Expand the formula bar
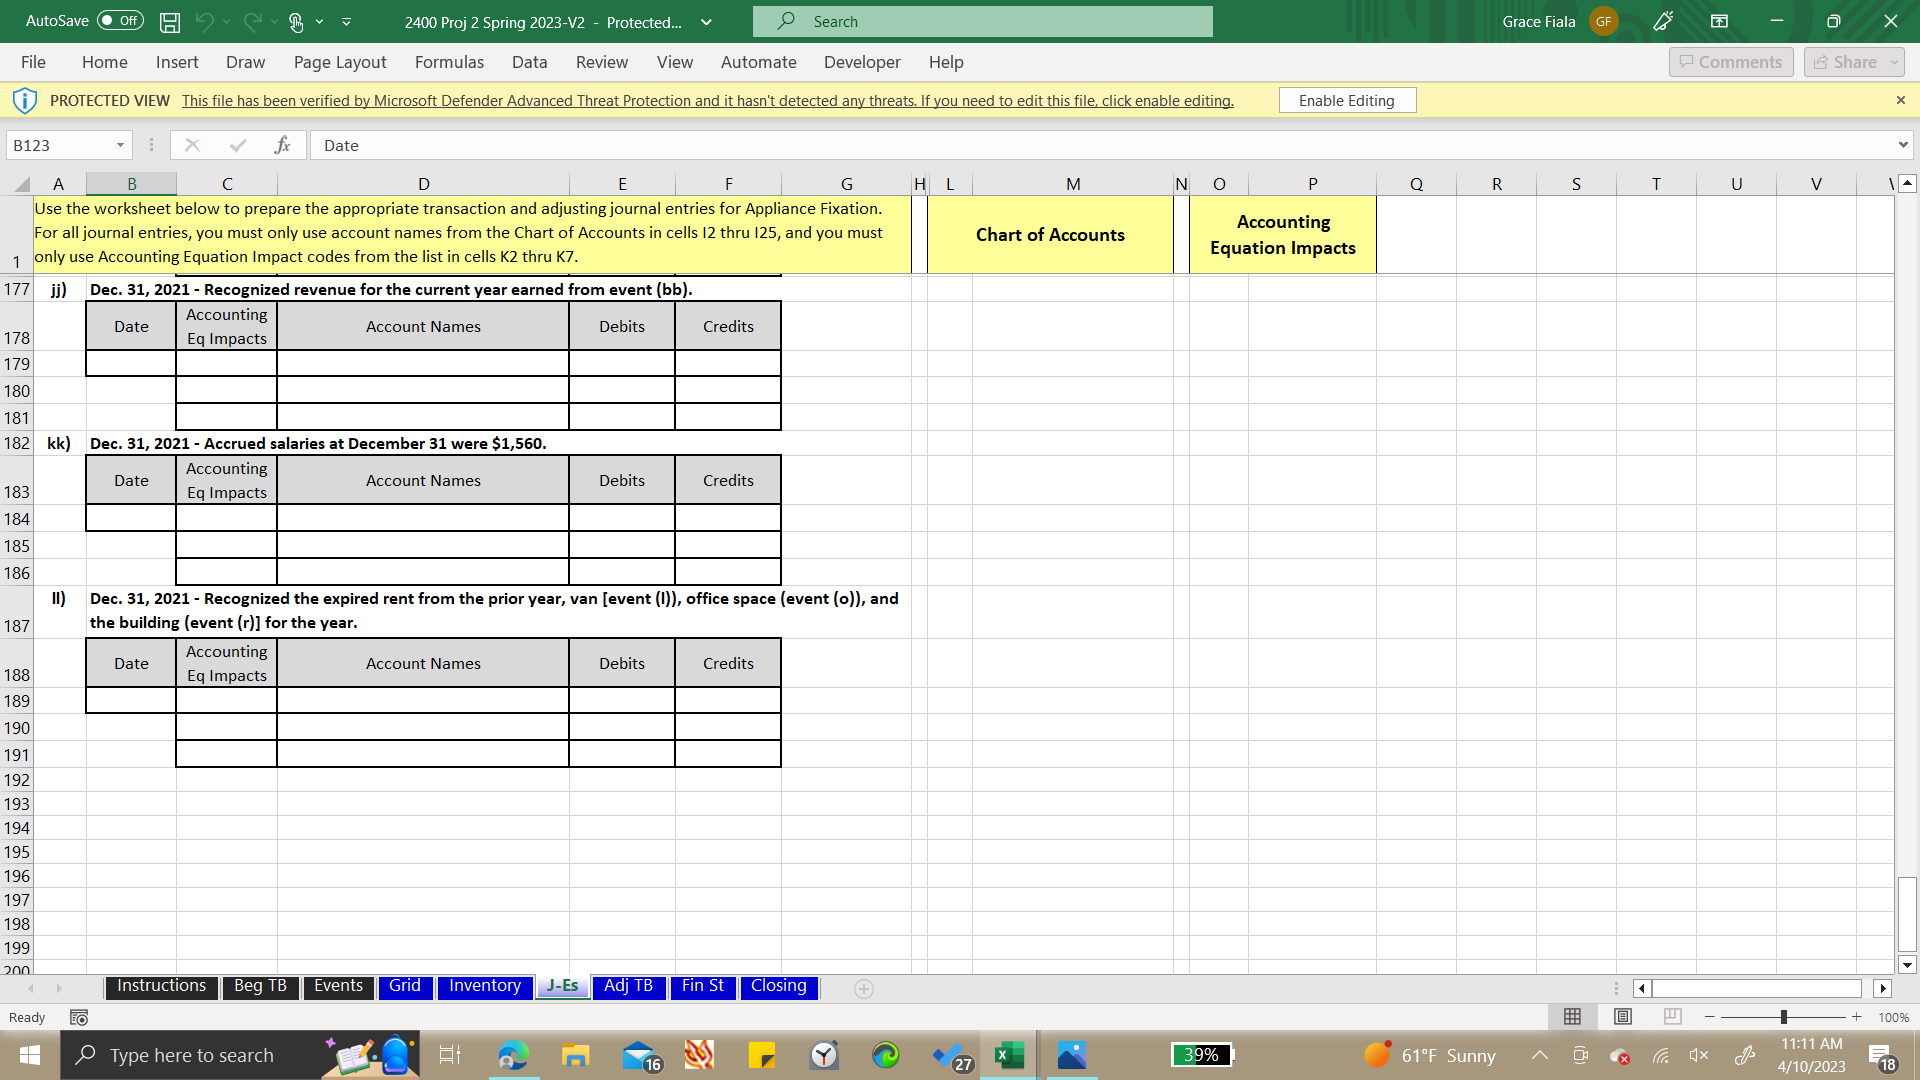 pyautogui.click(x=1902, y=145)
